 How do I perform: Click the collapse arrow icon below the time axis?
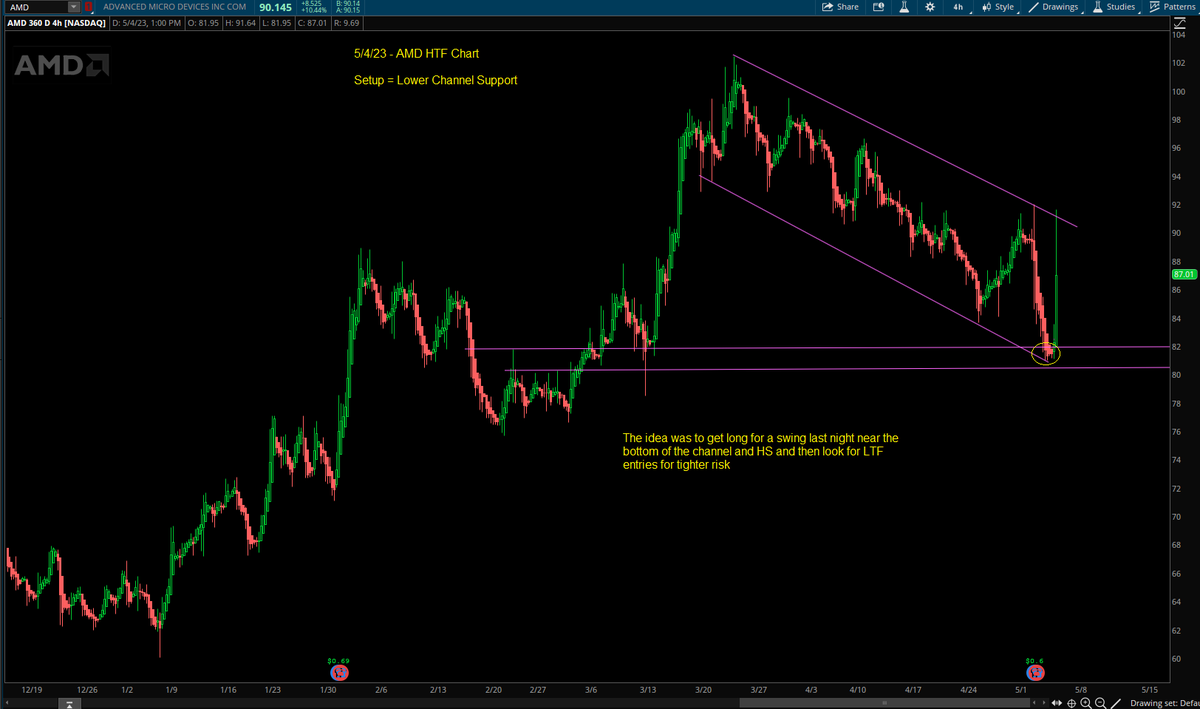point(67,704)
